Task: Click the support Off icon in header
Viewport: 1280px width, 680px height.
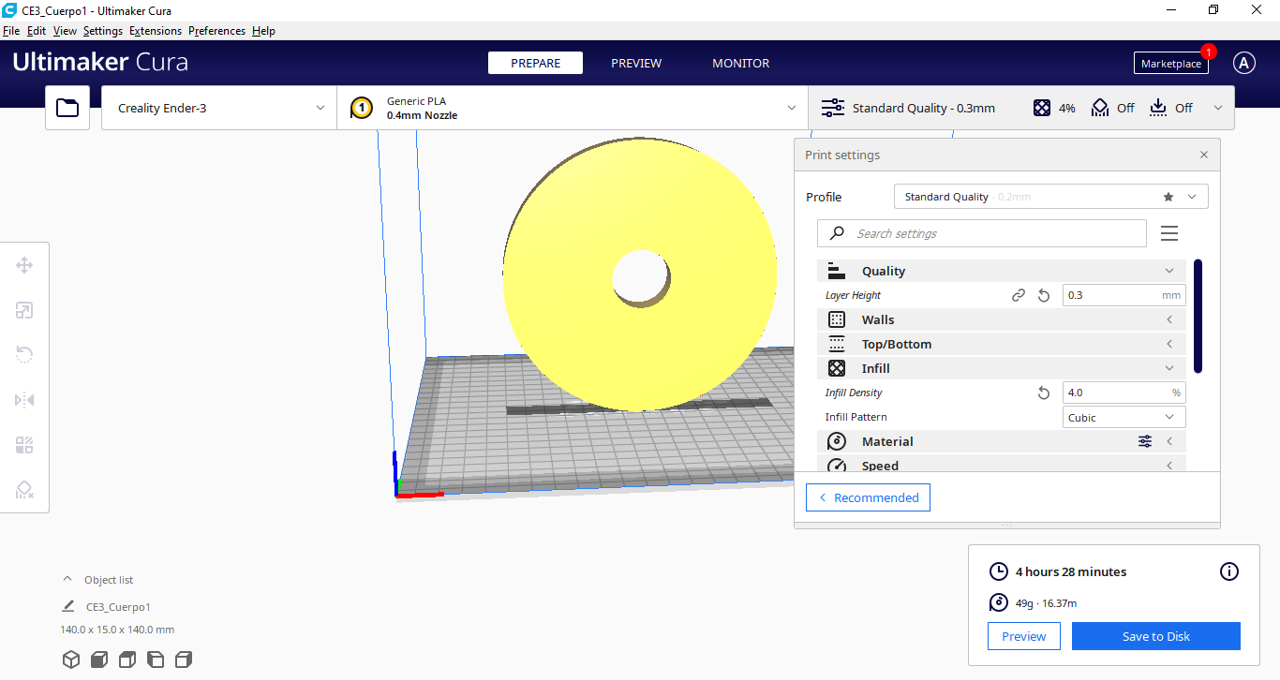Action: (1100, 108)
